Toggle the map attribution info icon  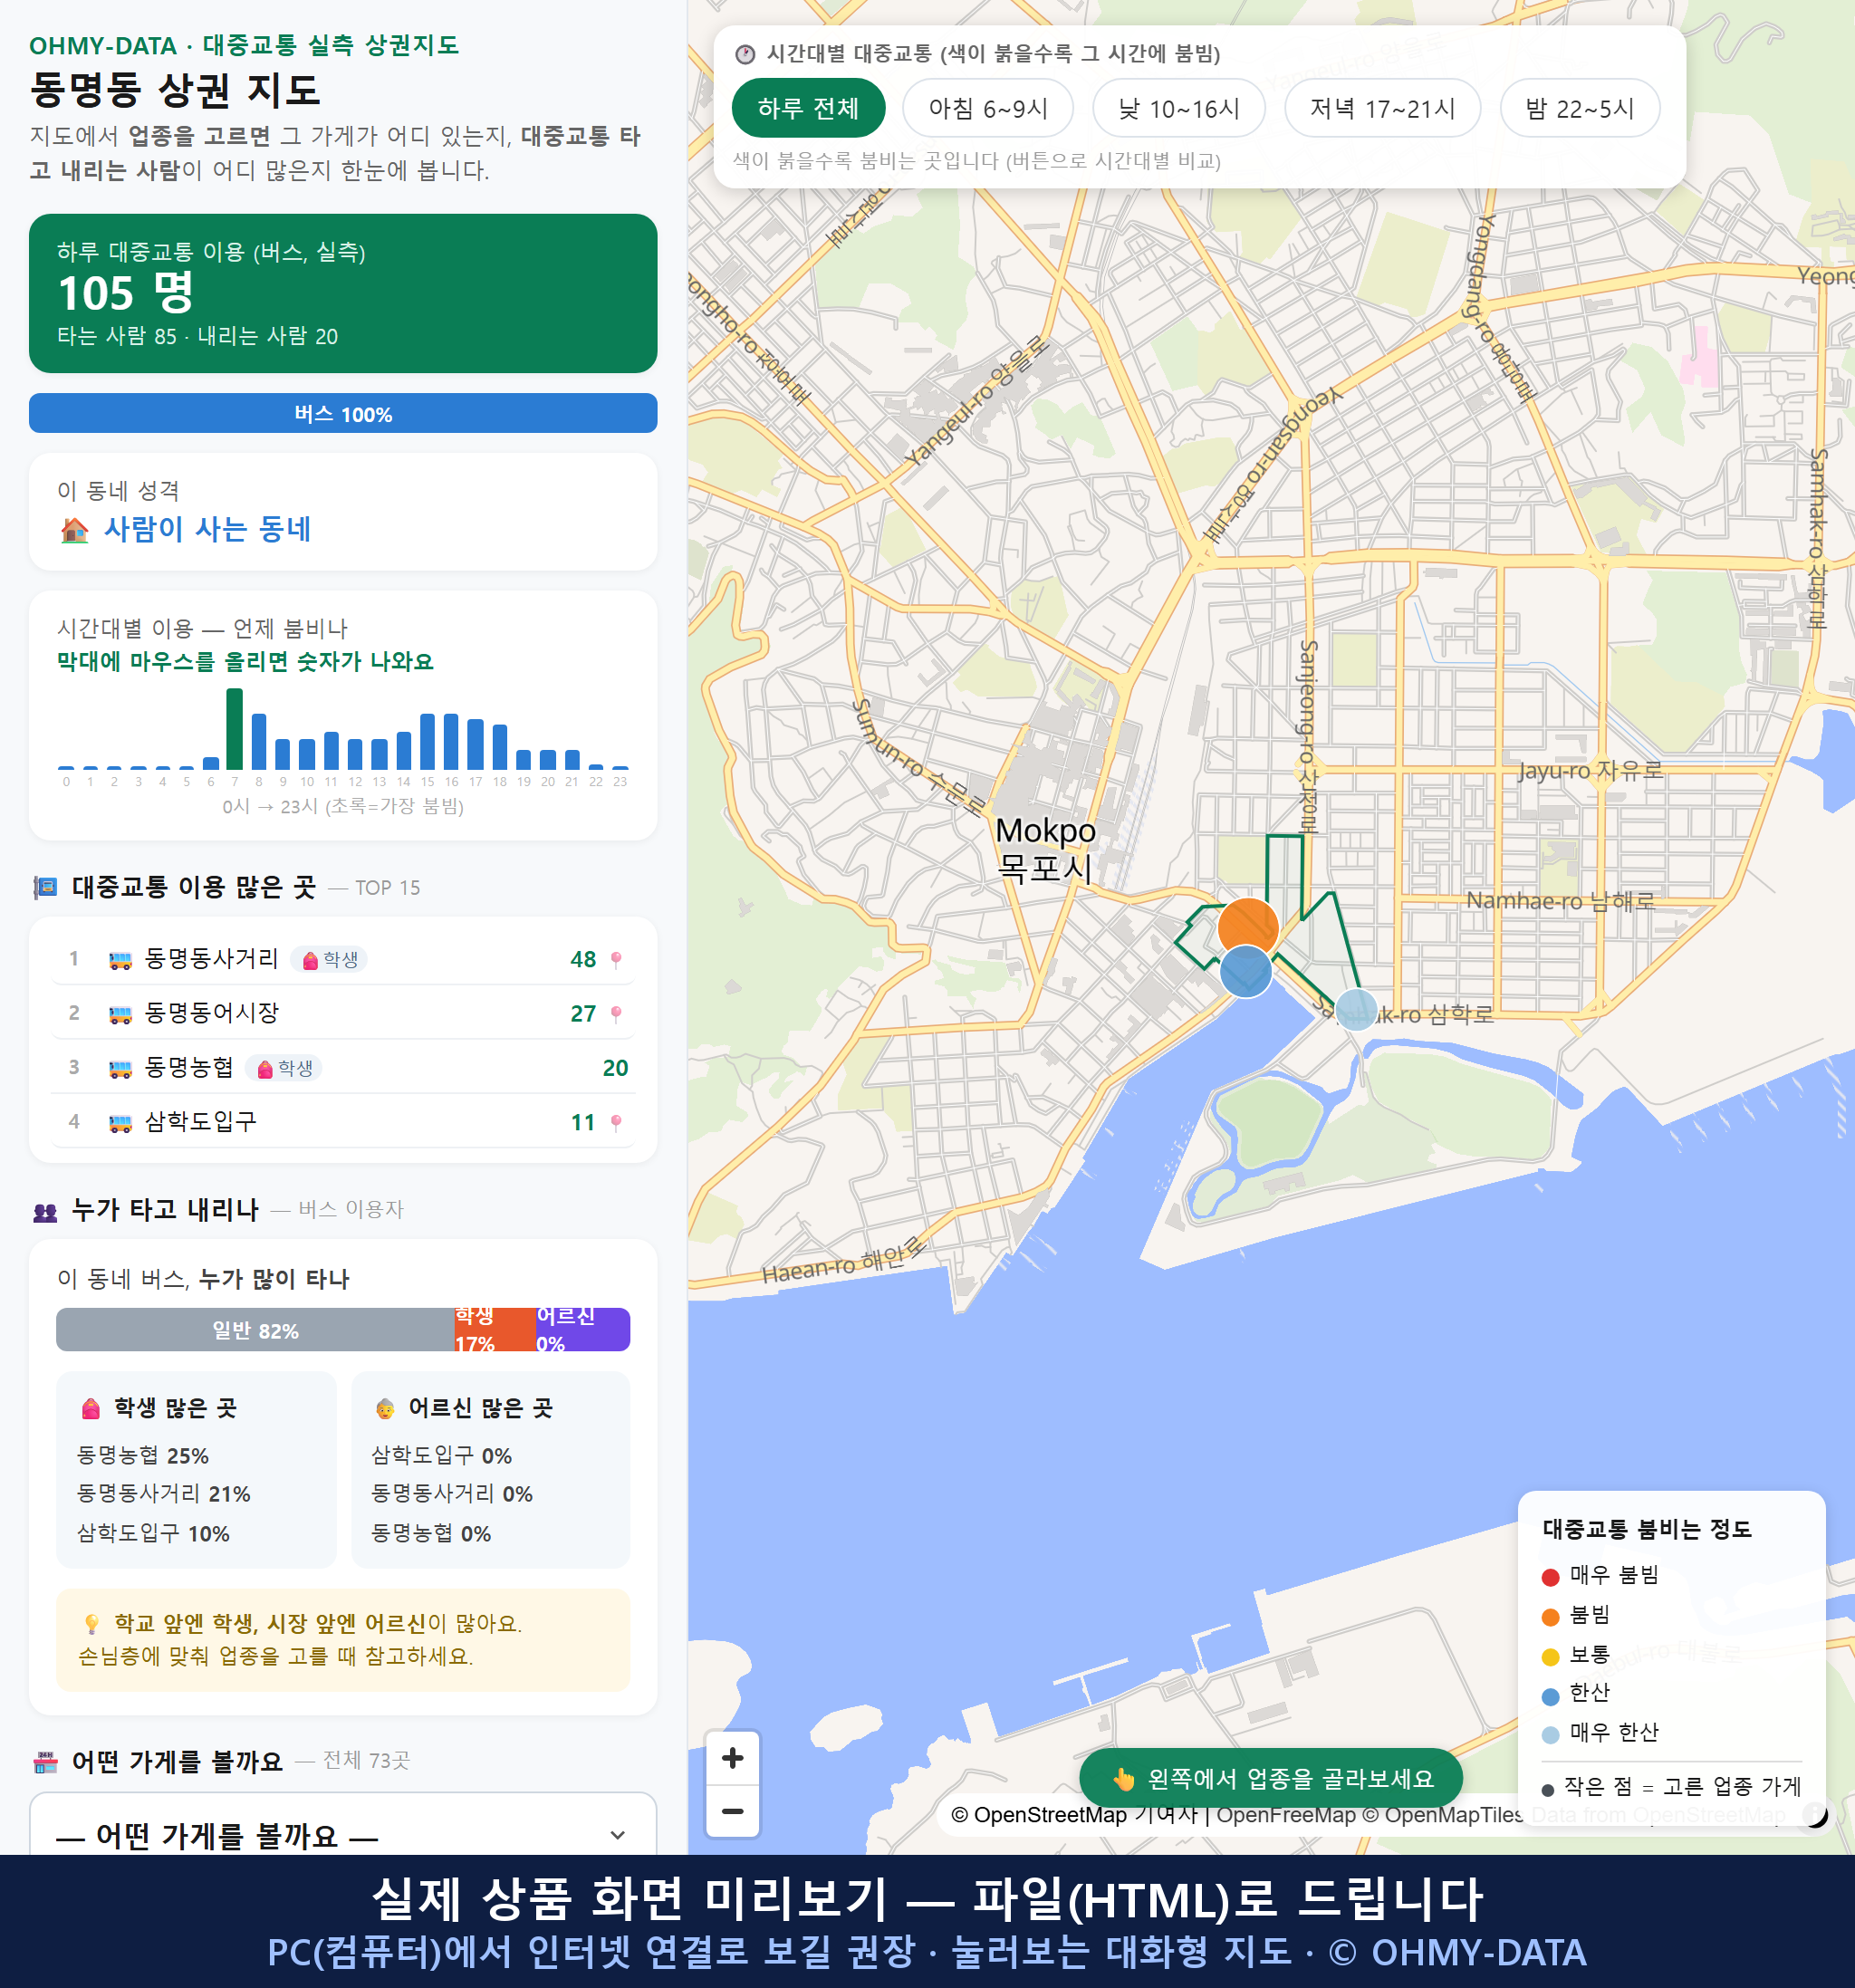(x=1815, y=1814)
